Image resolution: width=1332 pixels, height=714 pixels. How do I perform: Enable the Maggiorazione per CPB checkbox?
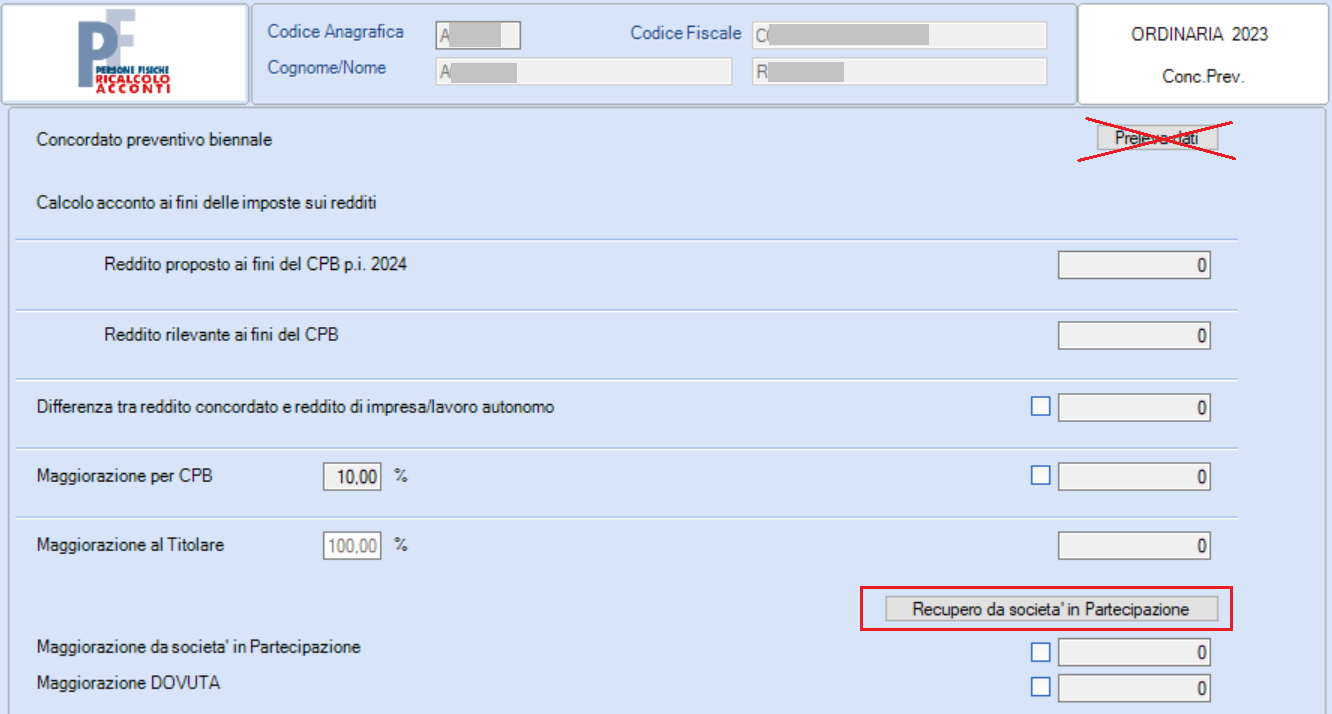pyautogui.click(x=1041, y=476)
